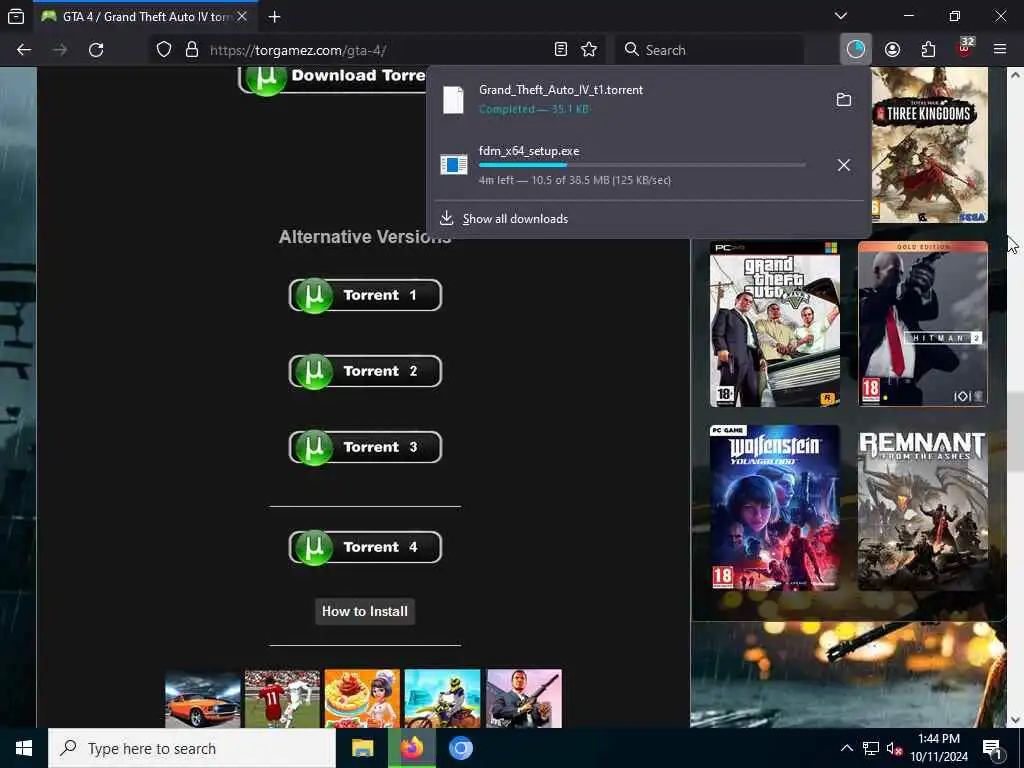Click the Torrent 2 button
This screenshot has height=768, width=1024.
point(365,371)
